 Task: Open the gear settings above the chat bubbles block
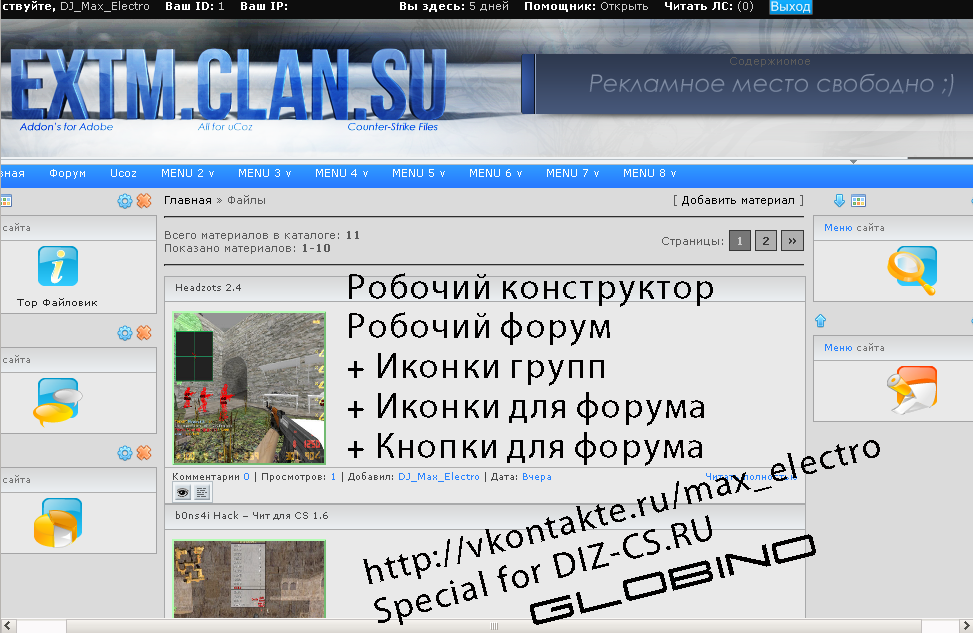(125, 333)
